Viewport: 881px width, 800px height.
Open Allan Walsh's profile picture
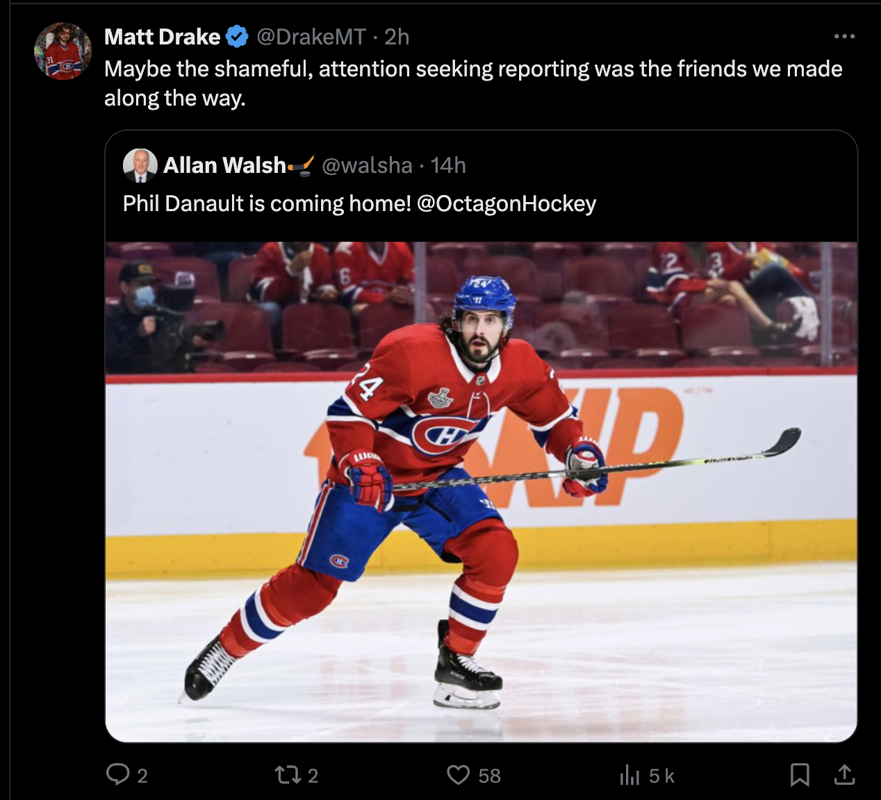point(139,164)
